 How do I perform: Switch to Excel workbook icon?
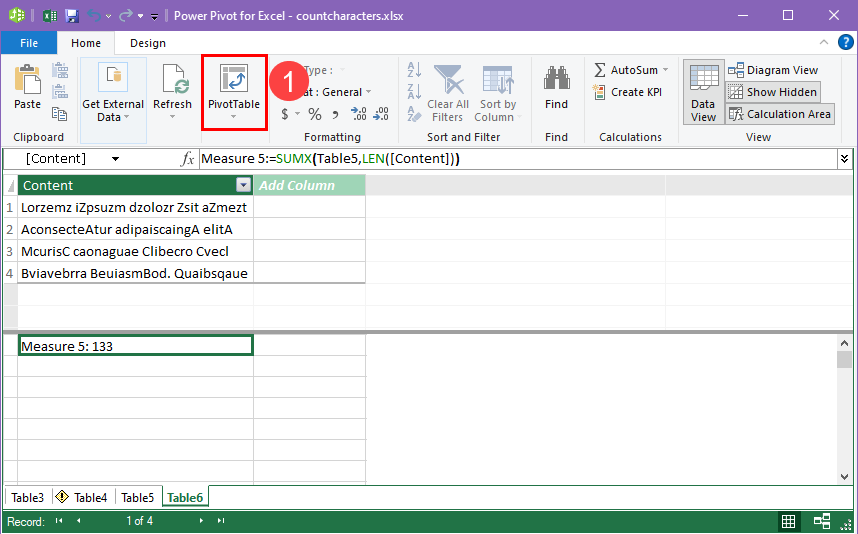pyautogui.click(x=50, y=16)
